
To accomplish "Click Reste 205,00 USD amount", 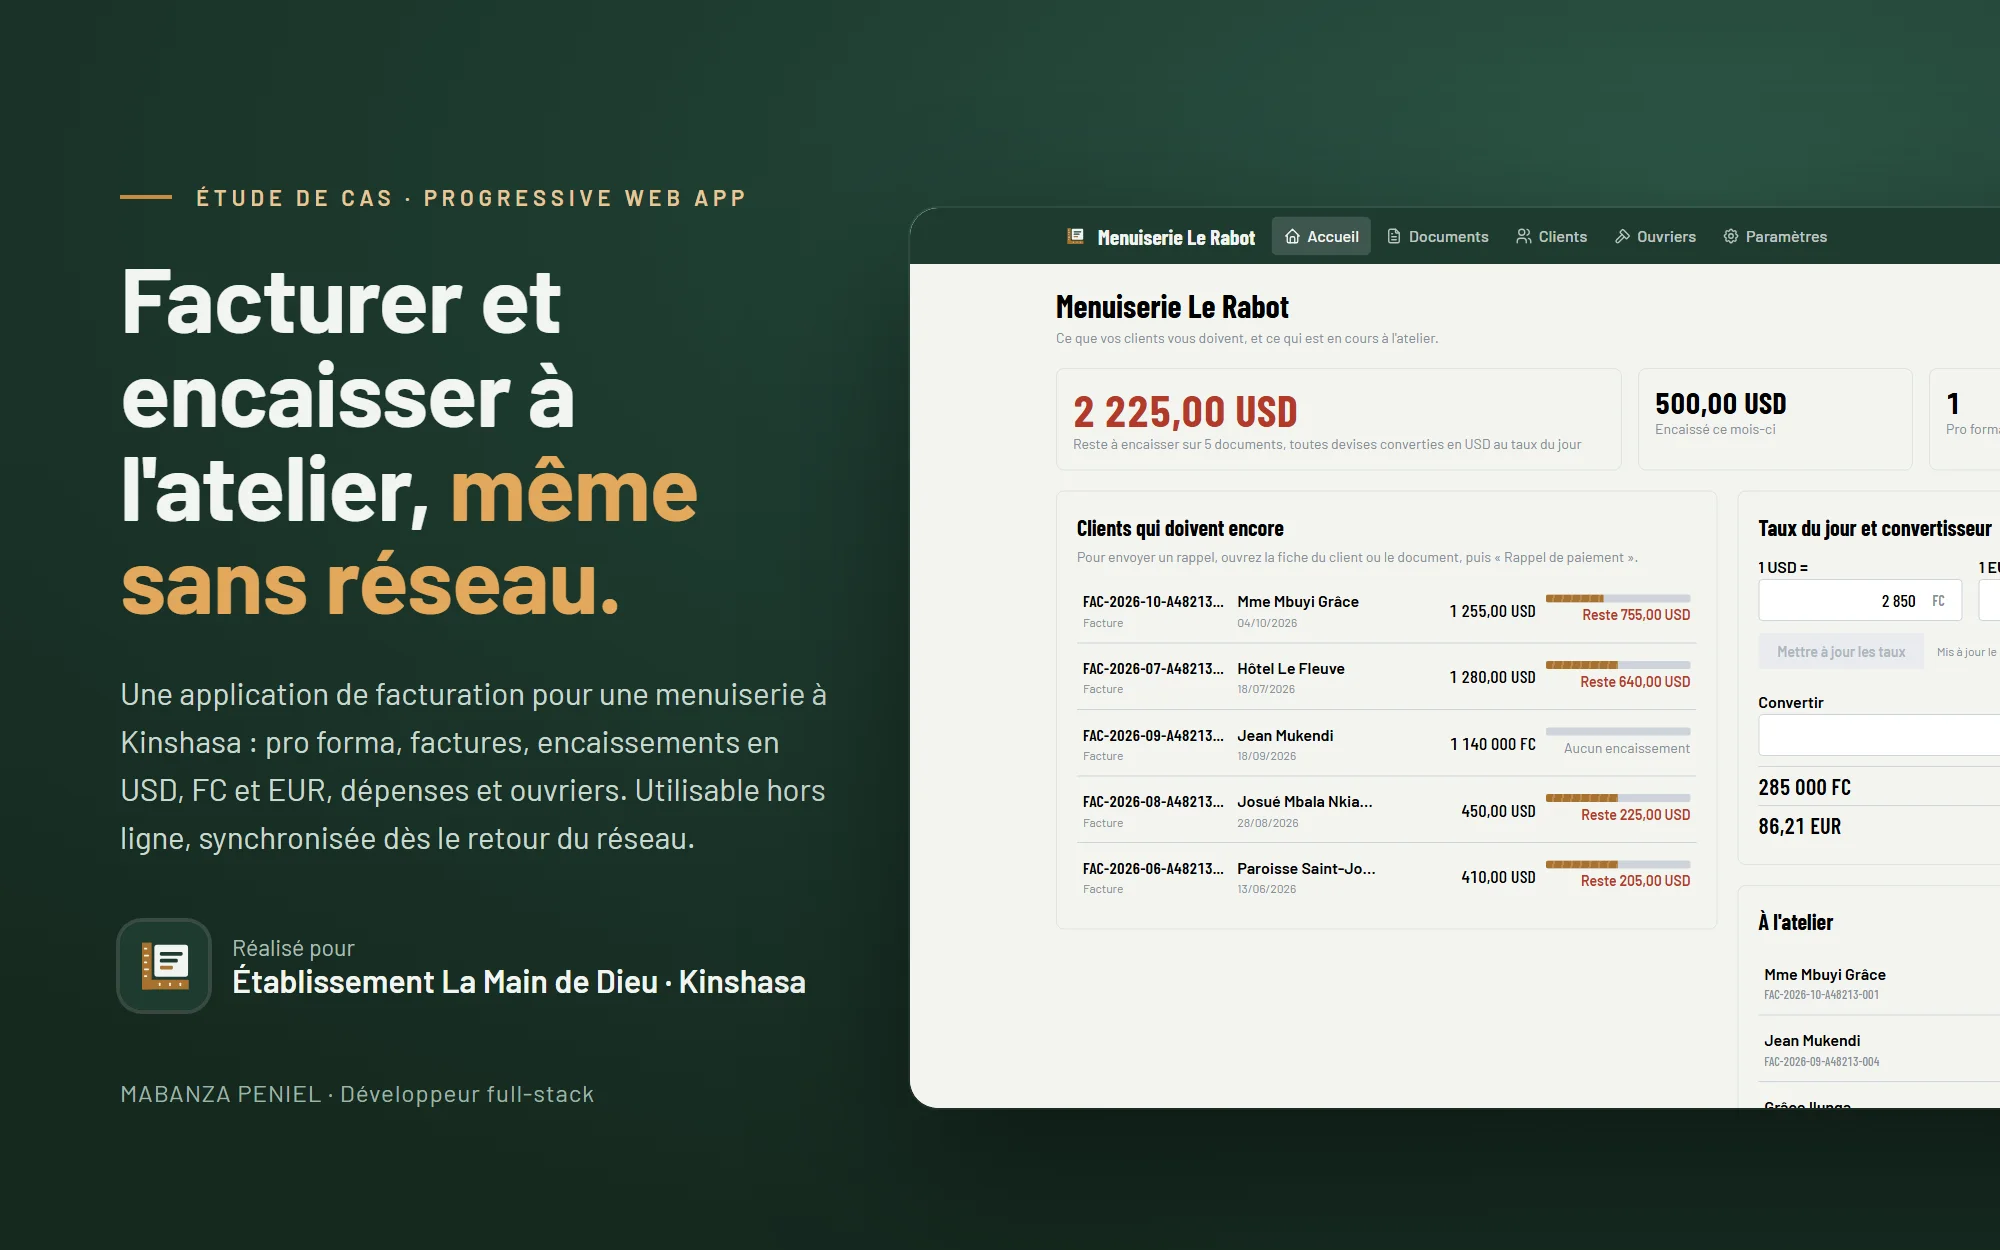I will click(1636, 881).
